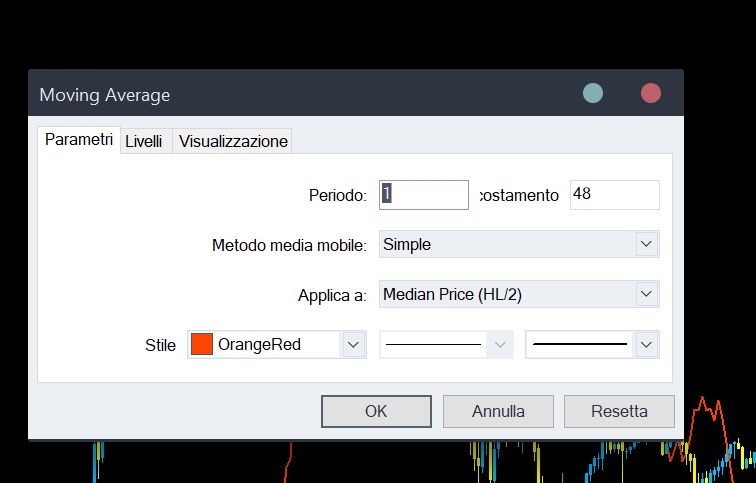Switch to the Livelli tab

pos(144,142)
